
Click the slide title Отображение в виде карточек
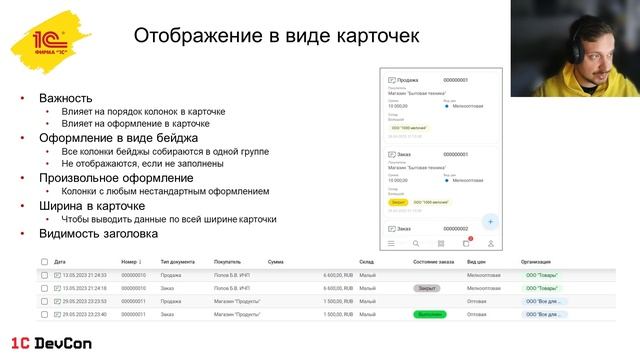[x=276, y=36]
